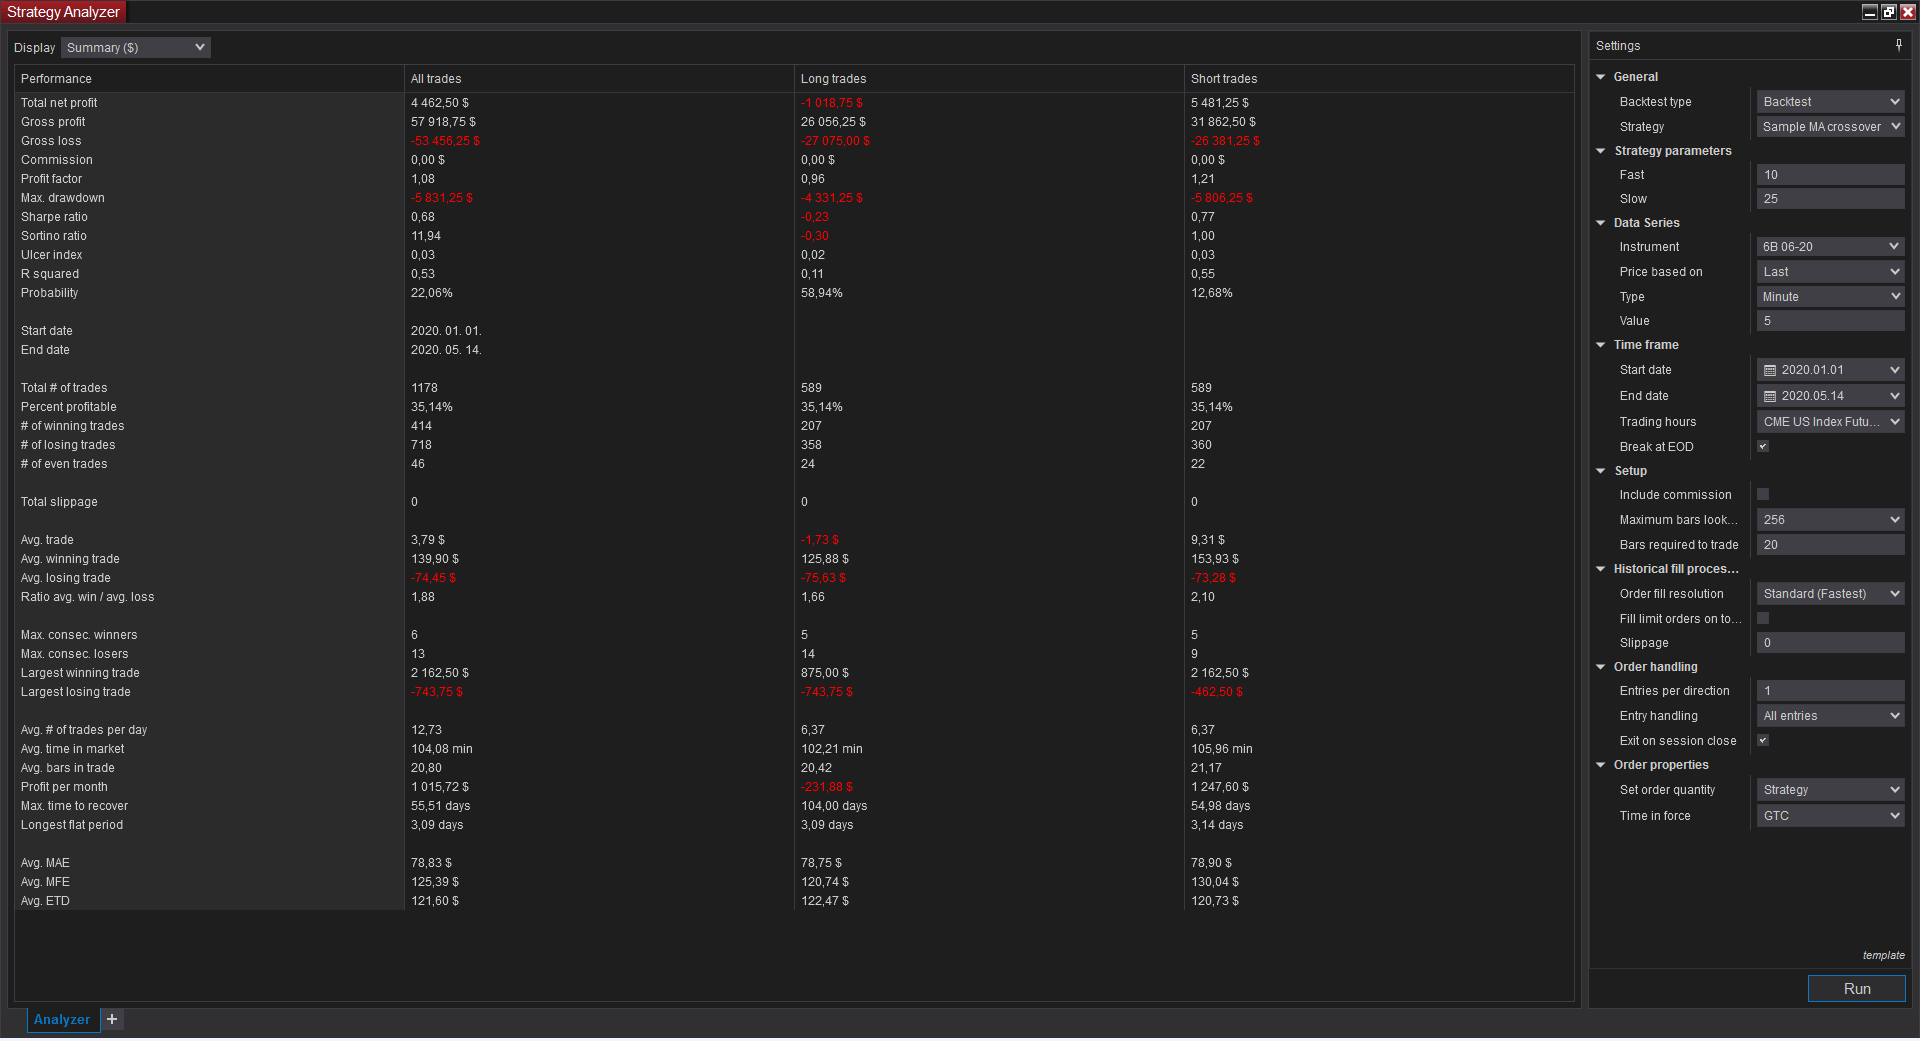Toggle Exit on session close checkbox
Viewport: 1920px width, 1041px height.
[1763, 741]
